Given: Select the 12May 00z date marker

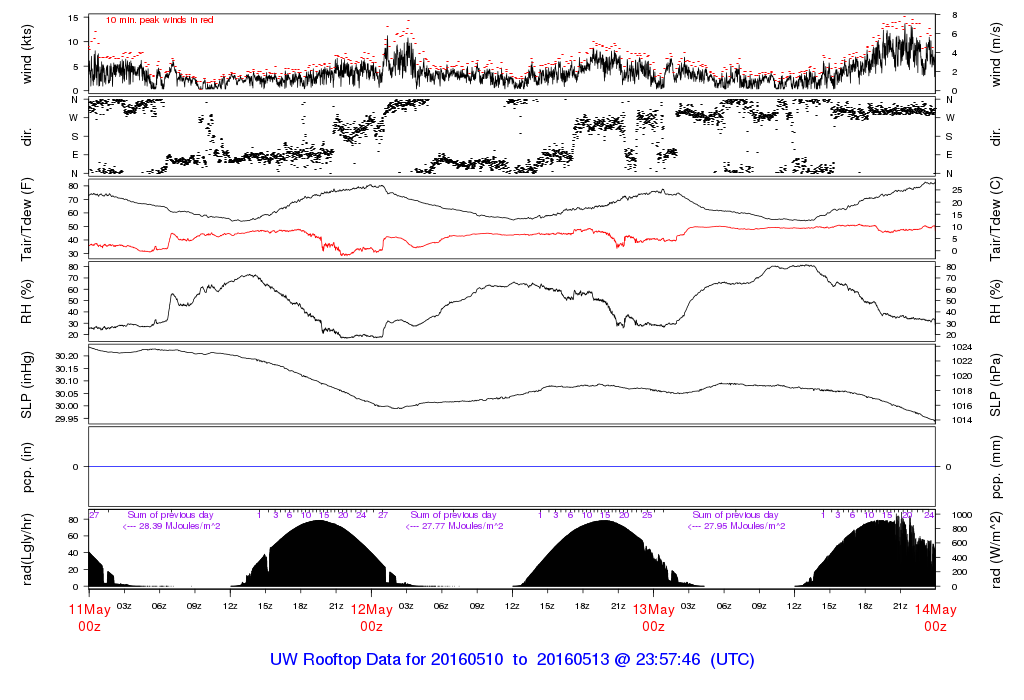Looking at the screenshot, I should [x=371, y=618].
